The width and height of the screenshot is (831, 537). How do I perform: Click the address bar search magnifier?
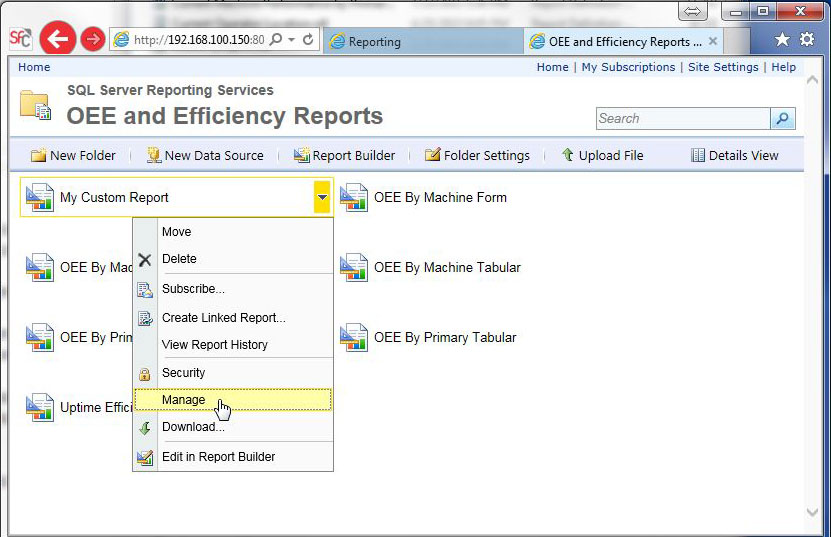[x=276, y=40]
